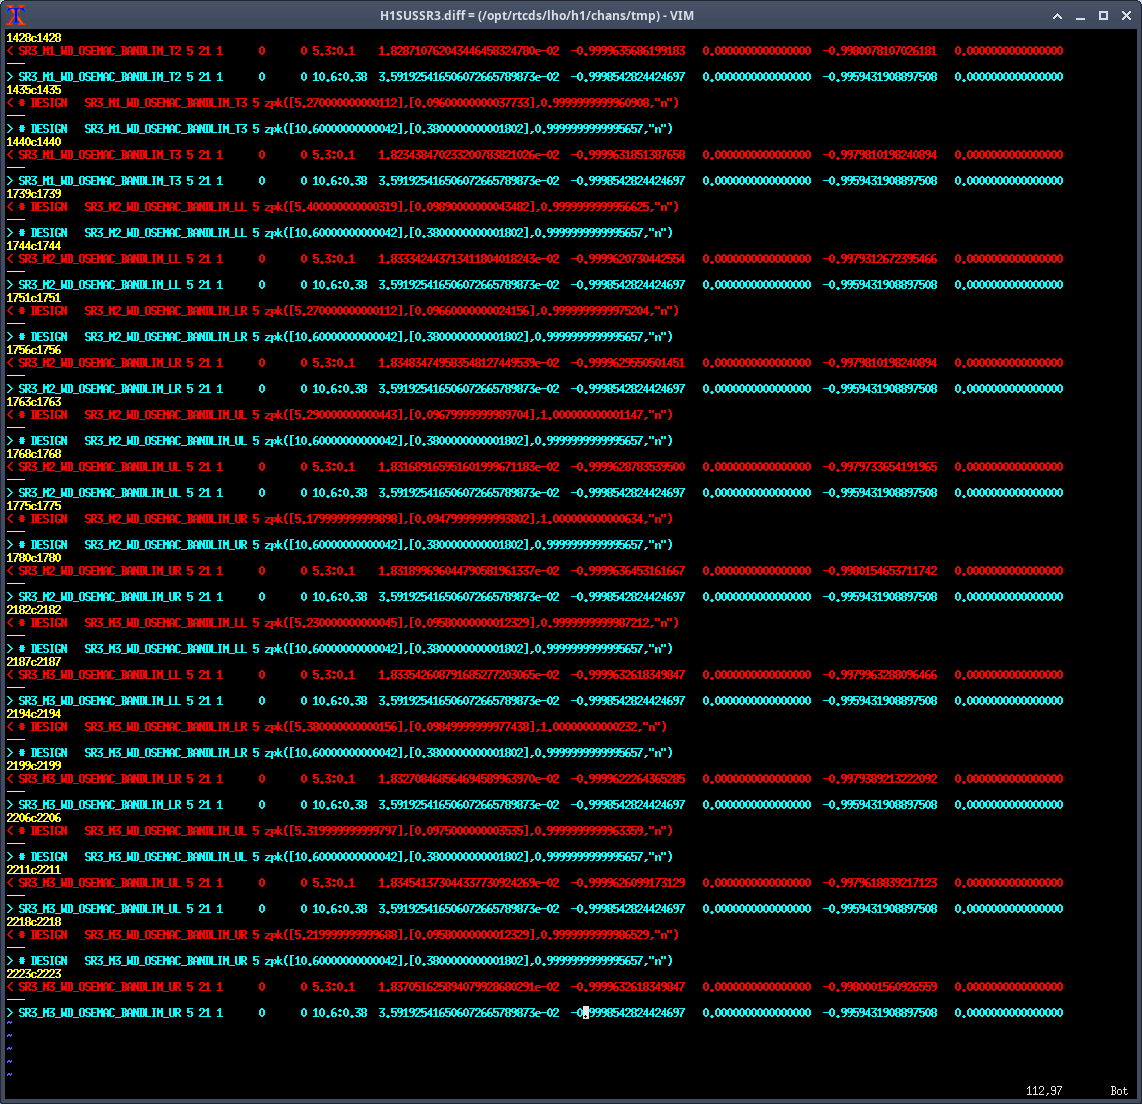Image resolution: width=1142 pixels, height=1104 pixels.
Task: Click the VIM application icon in title bar
Action: pyautogui.click(x=15, y=15)
